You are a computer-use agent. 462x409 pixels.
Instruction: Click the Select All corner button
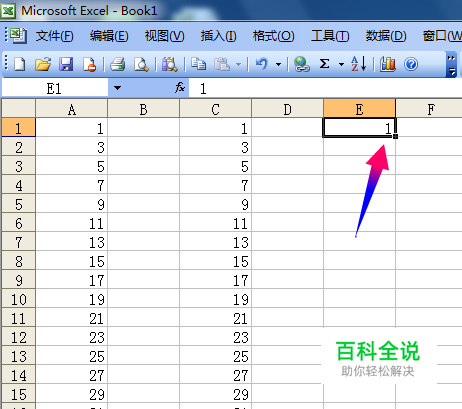[18, 108]
